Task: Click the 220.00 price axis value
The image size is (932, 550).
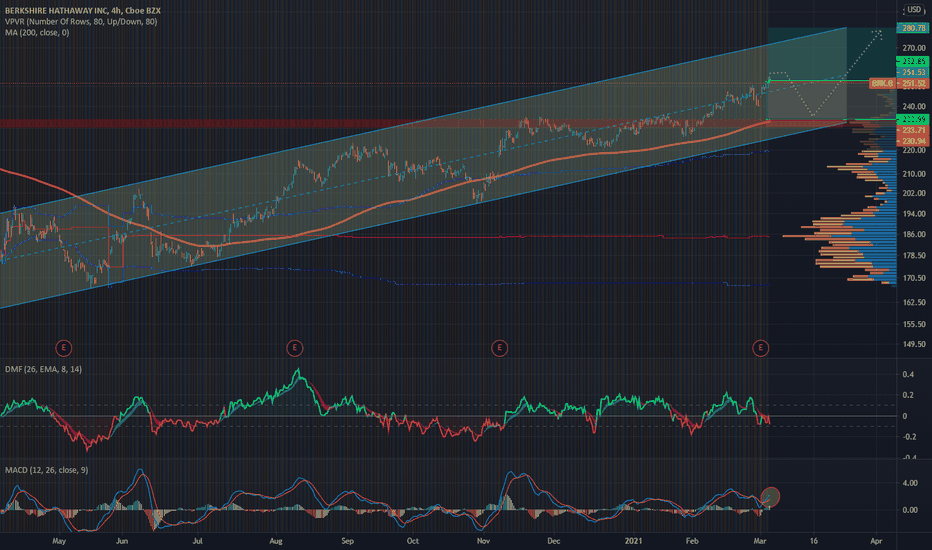Action: 914,150
